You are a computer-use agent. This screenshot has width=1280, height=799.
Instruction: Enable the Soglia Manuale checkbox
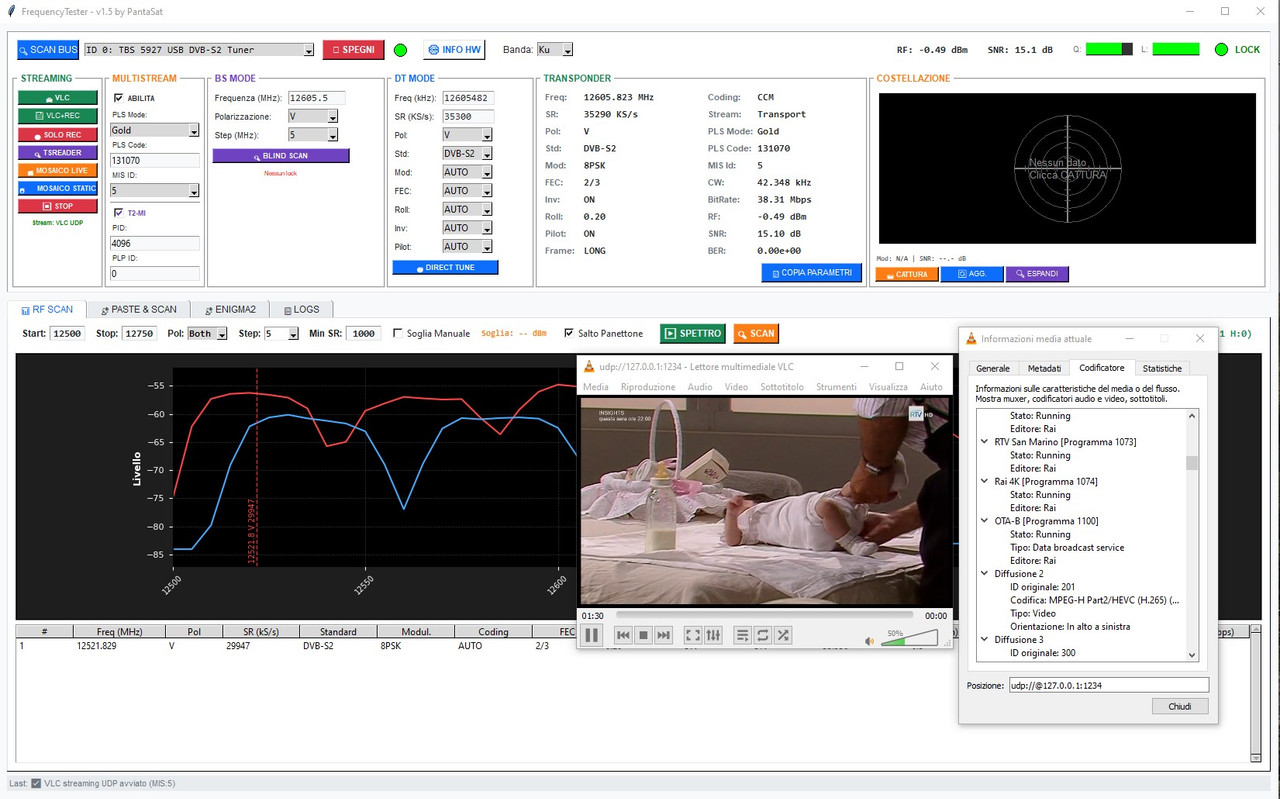click(398, 333)
